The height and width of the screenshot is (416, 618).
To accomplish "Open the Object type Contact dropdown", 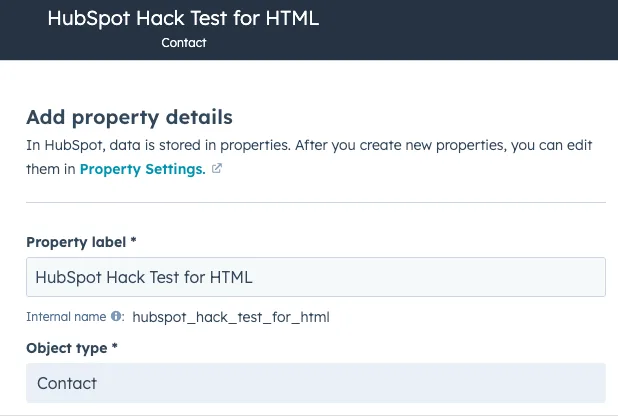I will [x=316, y=383].
